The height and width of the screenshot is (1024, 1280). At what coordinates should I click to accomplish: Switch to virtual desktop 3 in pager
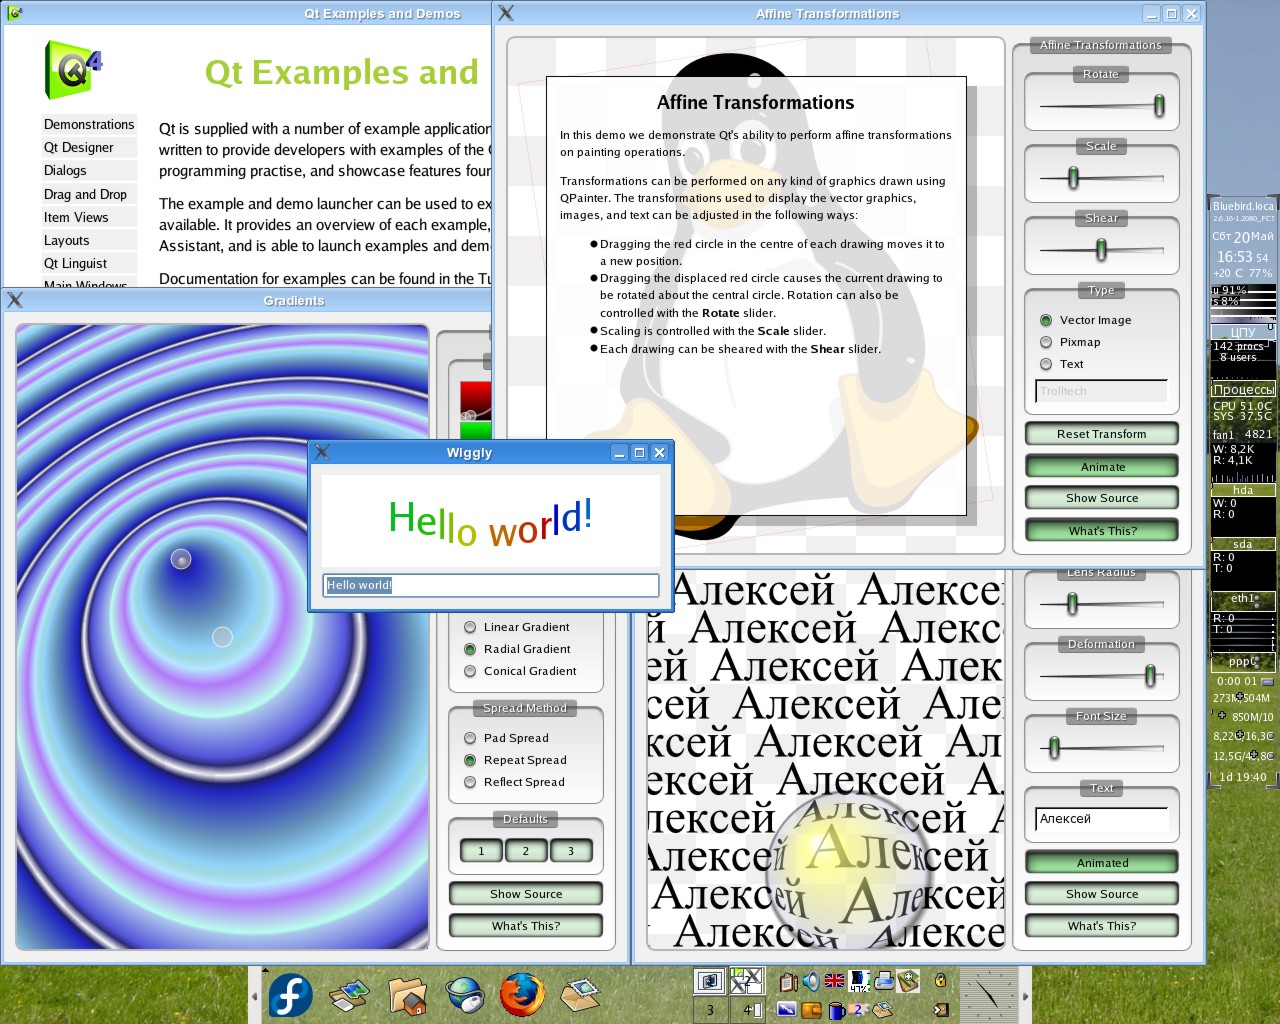(709, 1010)
